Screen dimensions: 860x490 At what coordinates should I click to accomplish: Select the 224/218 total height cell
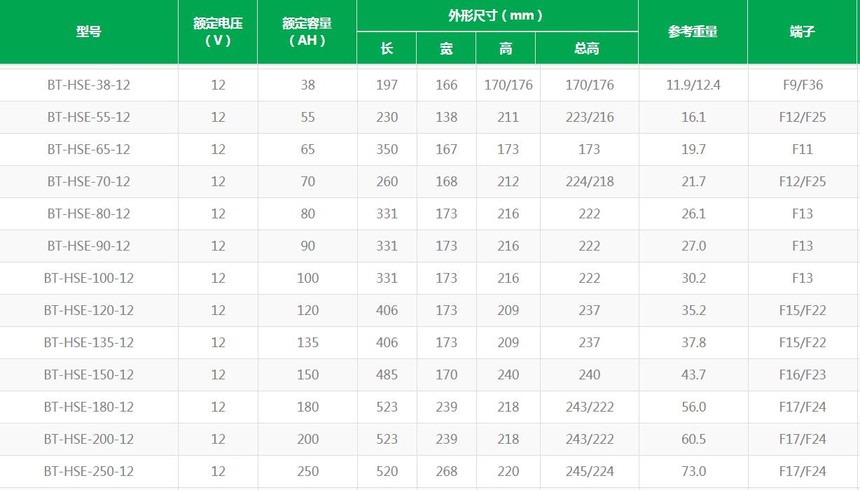pyautogui.click(x=587, y=181)
